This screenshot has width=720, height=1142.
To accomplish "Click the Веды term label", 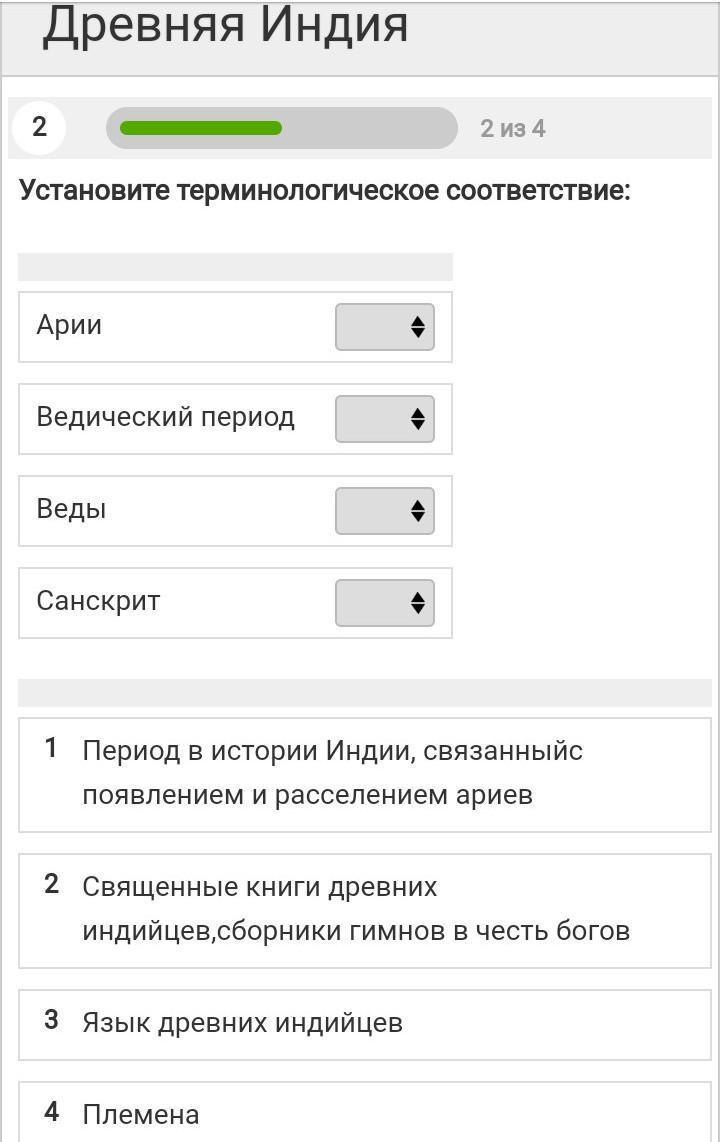I will 71,509.
